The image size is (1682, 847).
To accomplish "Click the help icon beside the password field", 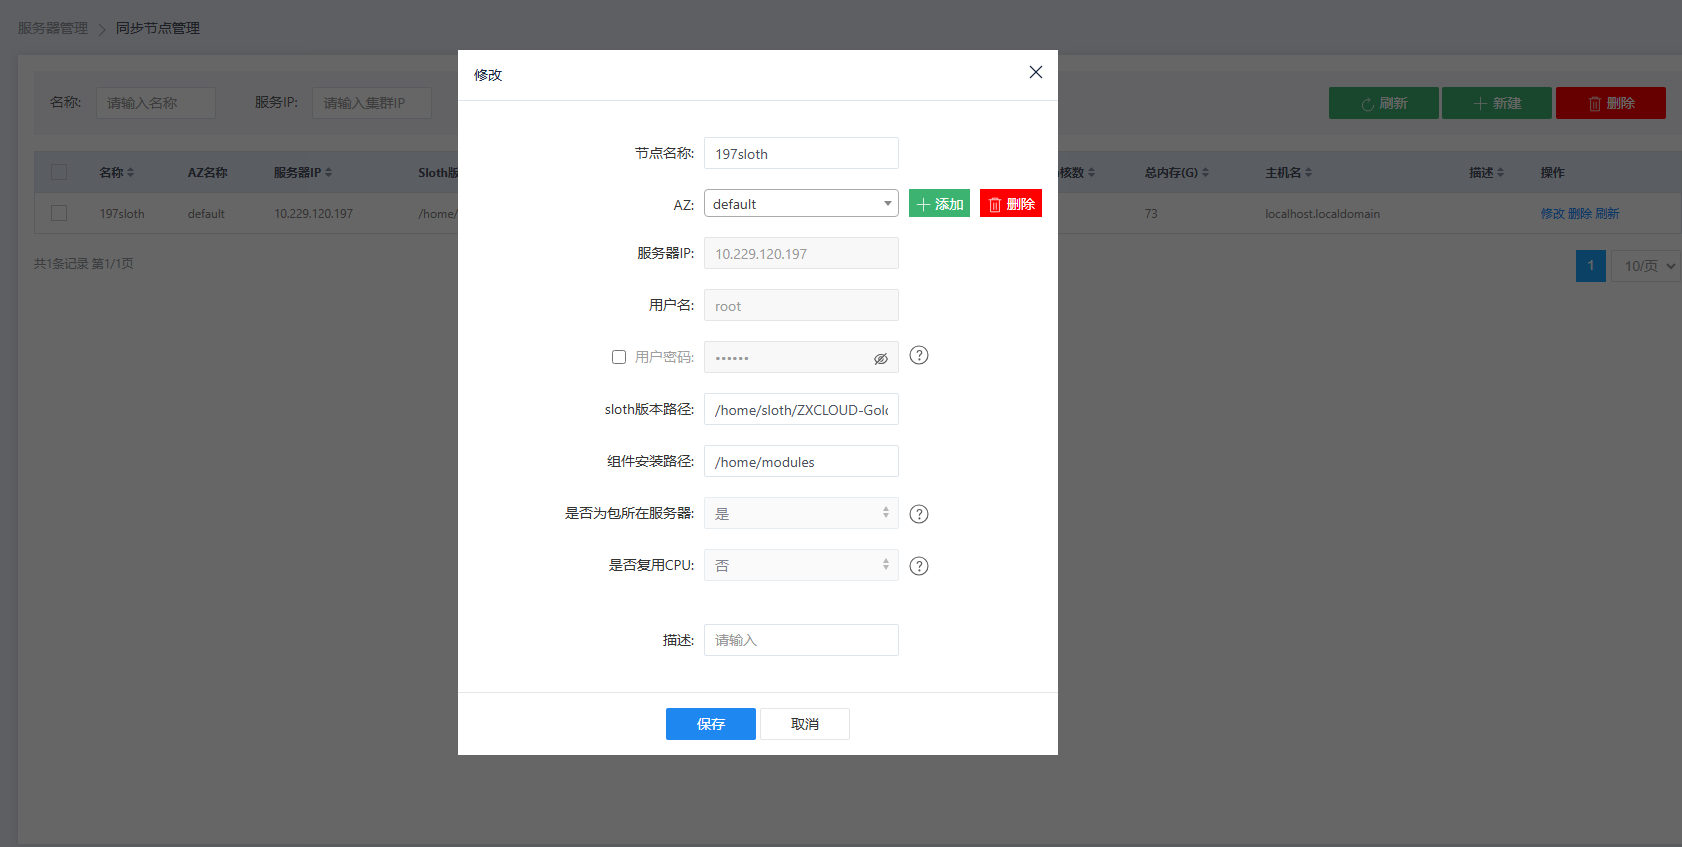I will pos(919,355).
